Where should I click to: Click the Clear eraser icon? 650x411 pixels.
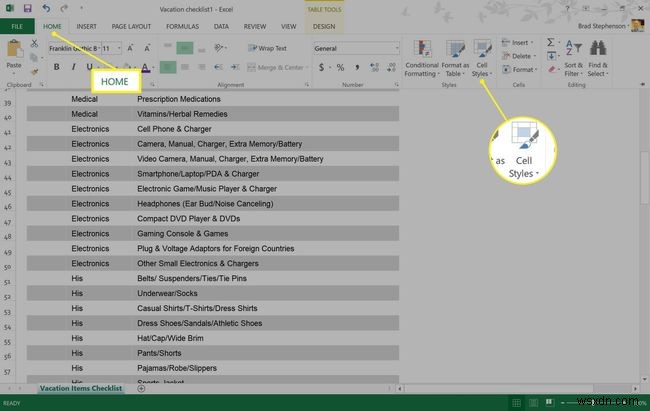[551, 70]
